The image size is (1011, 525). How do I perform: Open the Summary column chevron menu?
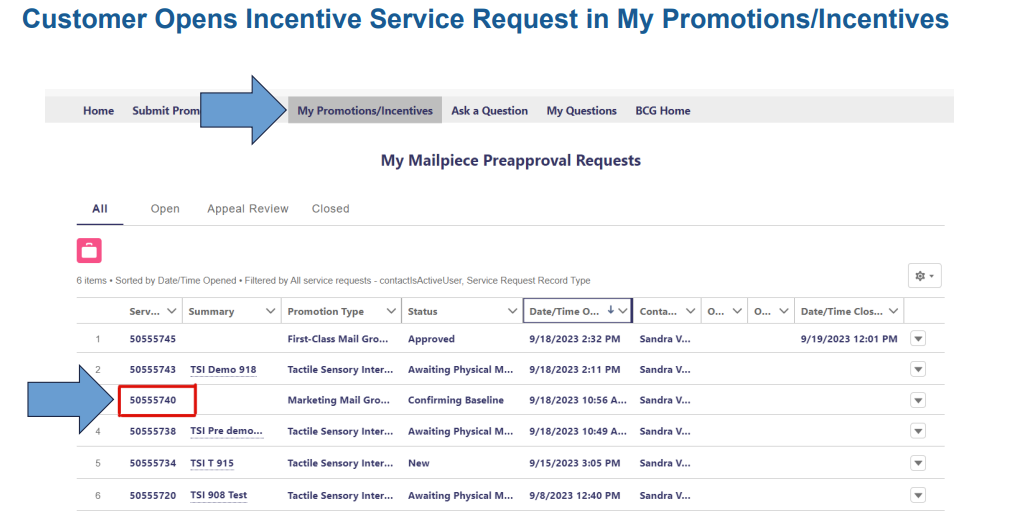pyautogui.click(x=270, y=312)
